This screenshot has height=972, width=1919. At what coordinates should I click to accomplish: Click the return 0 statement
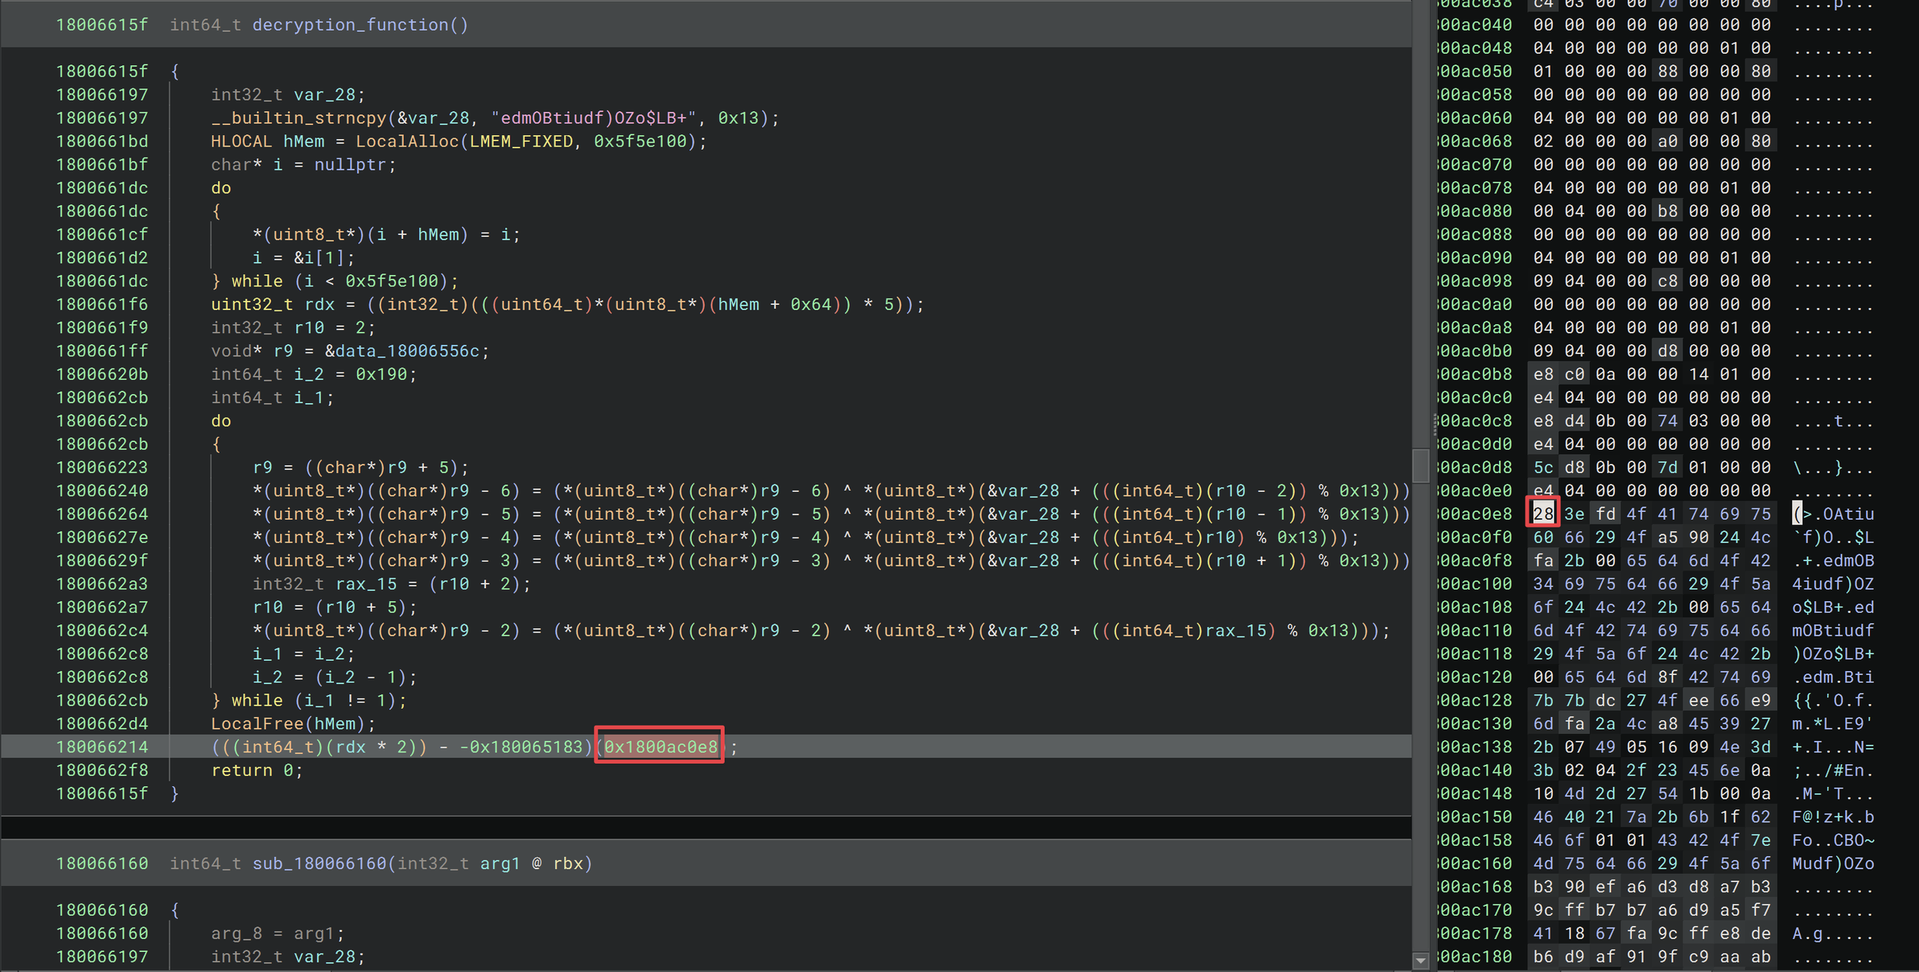tap(250, 770)
